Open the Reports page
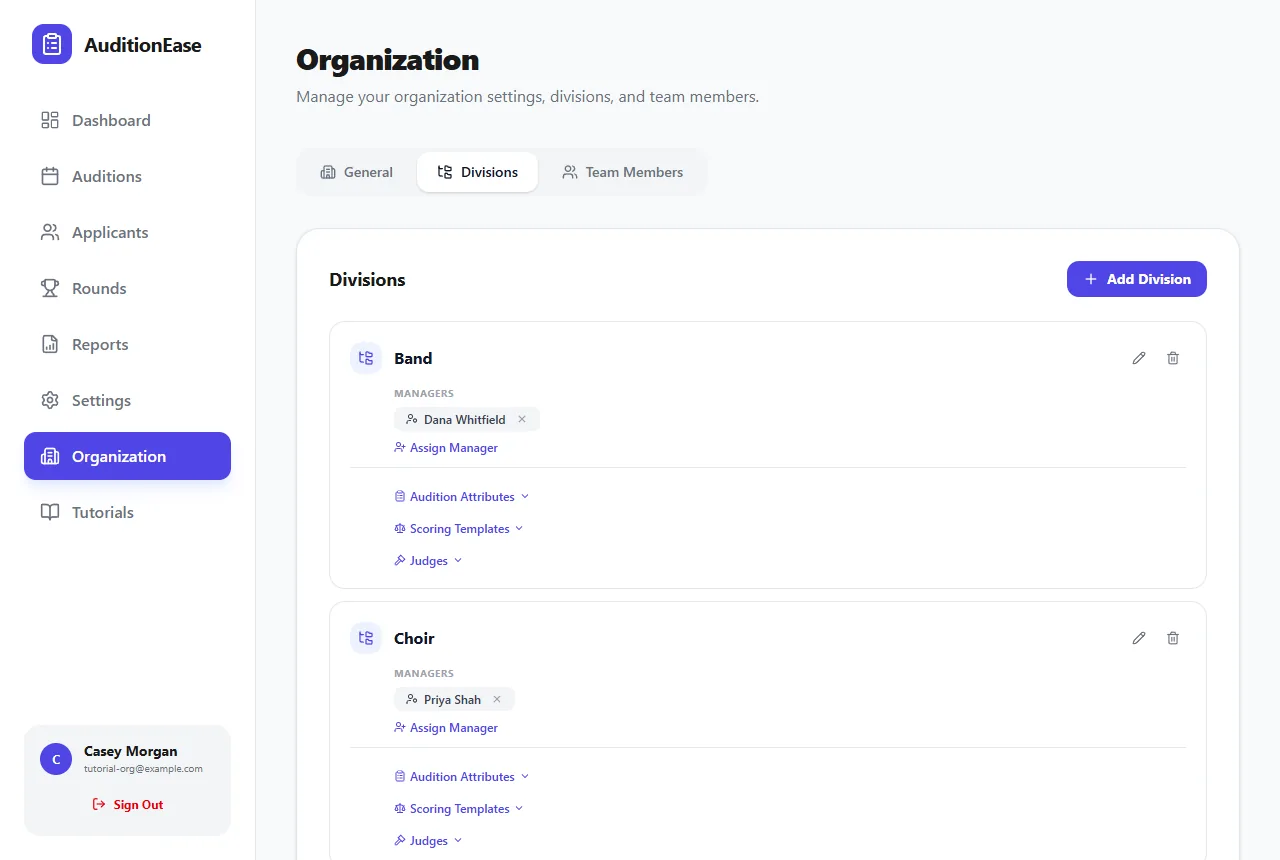 [x=127, y=344]
